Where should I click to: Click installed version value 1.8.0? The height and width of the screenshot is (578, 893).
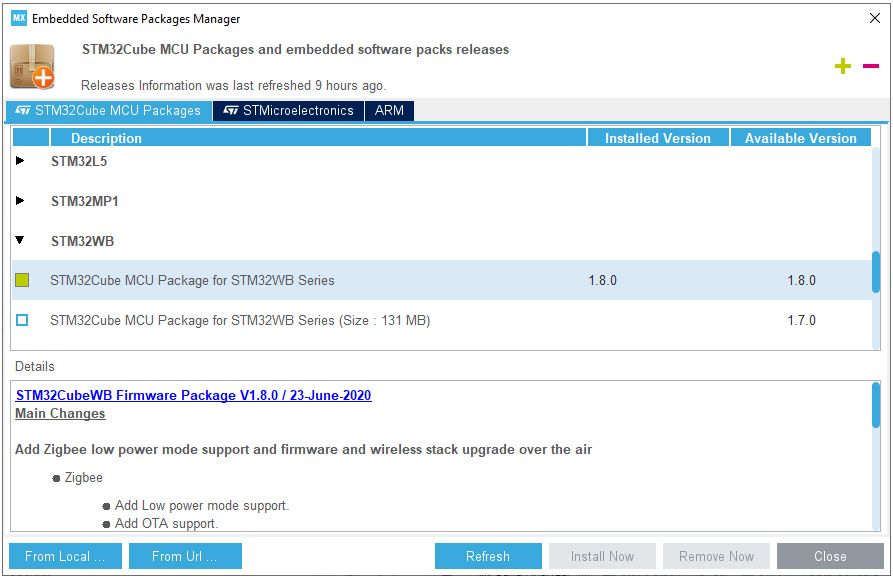point(603,280)
